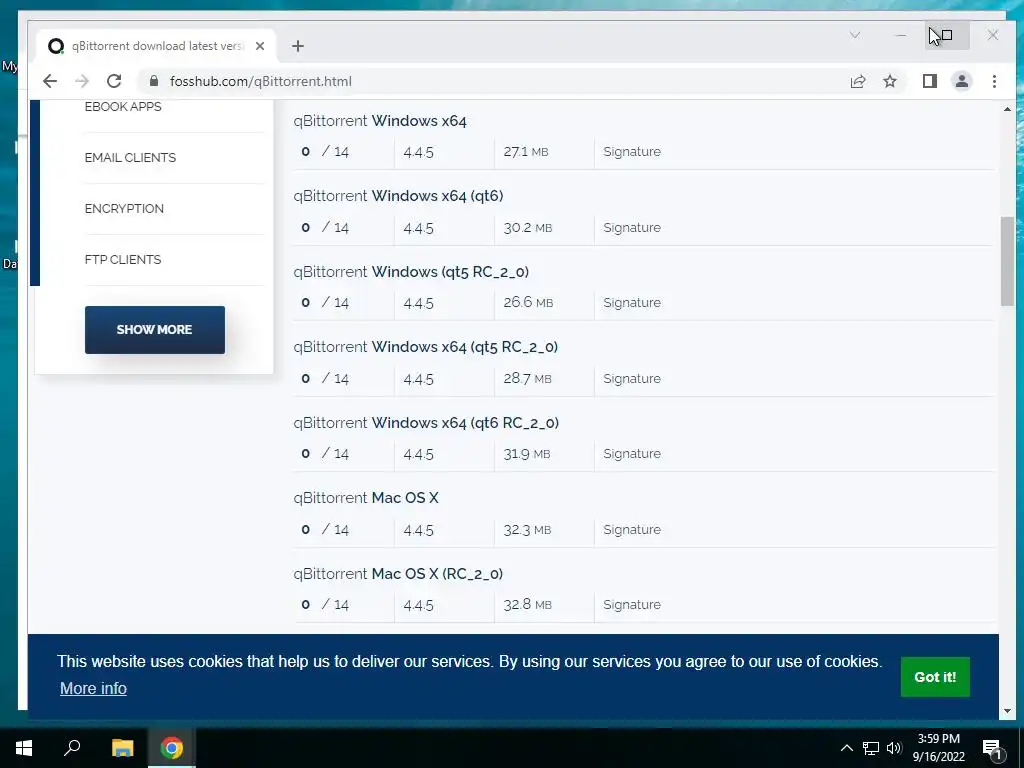This screenshot has width=1024, height=768.
Task: Open the Windows Start menu
Action: click(24, 748)
